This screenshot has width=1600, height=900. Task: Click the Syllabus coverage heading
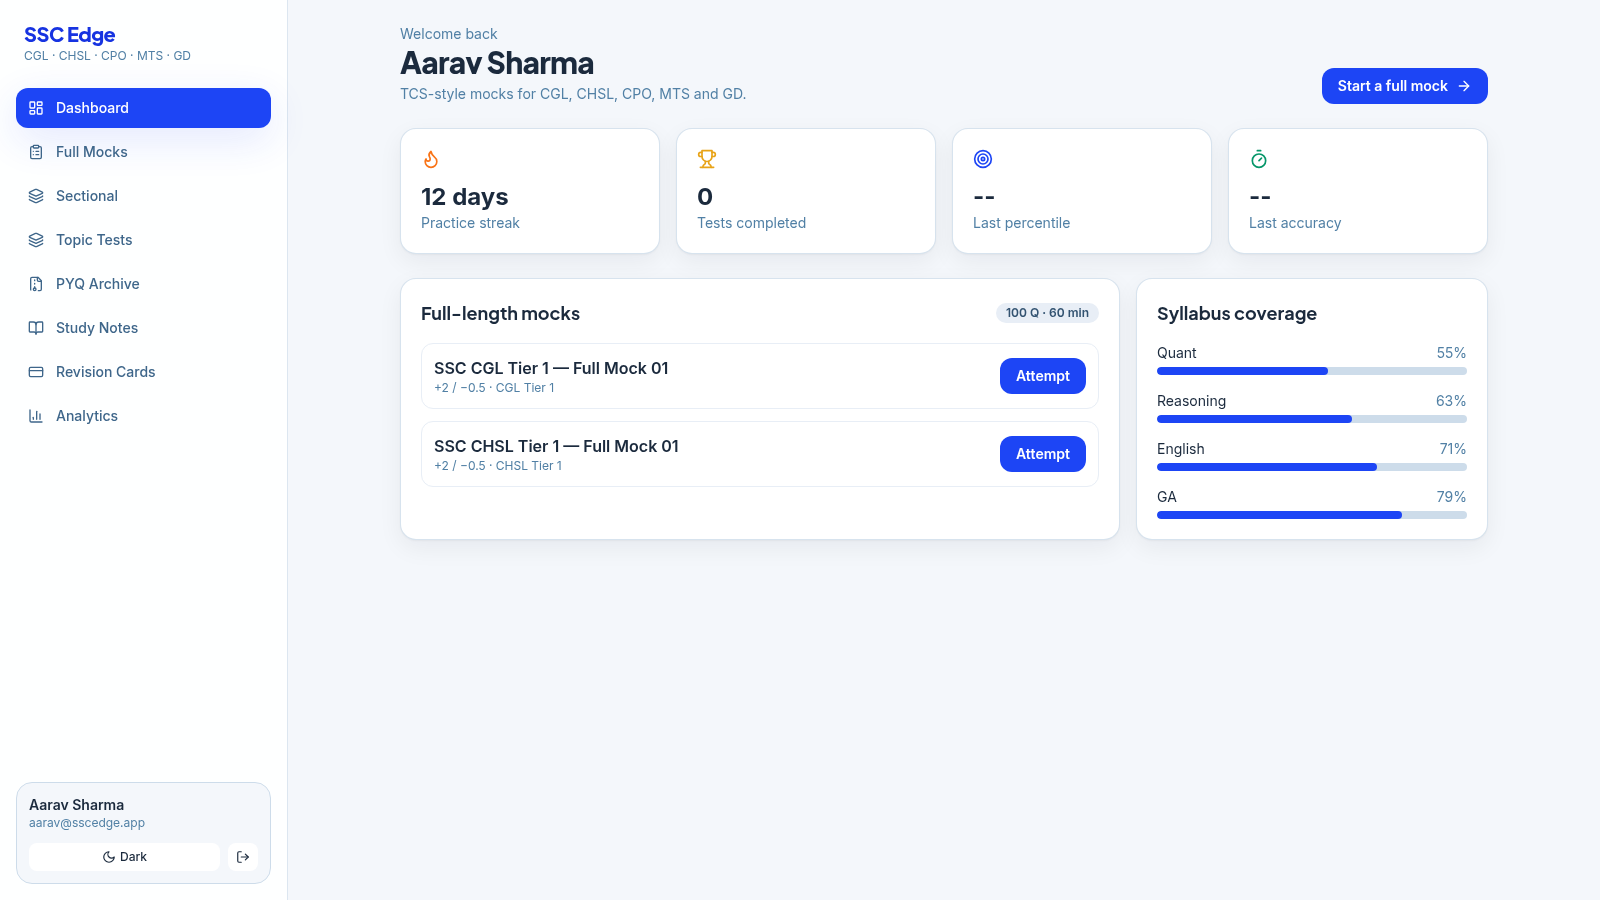pyautogui.click(x=1237, y=314)
